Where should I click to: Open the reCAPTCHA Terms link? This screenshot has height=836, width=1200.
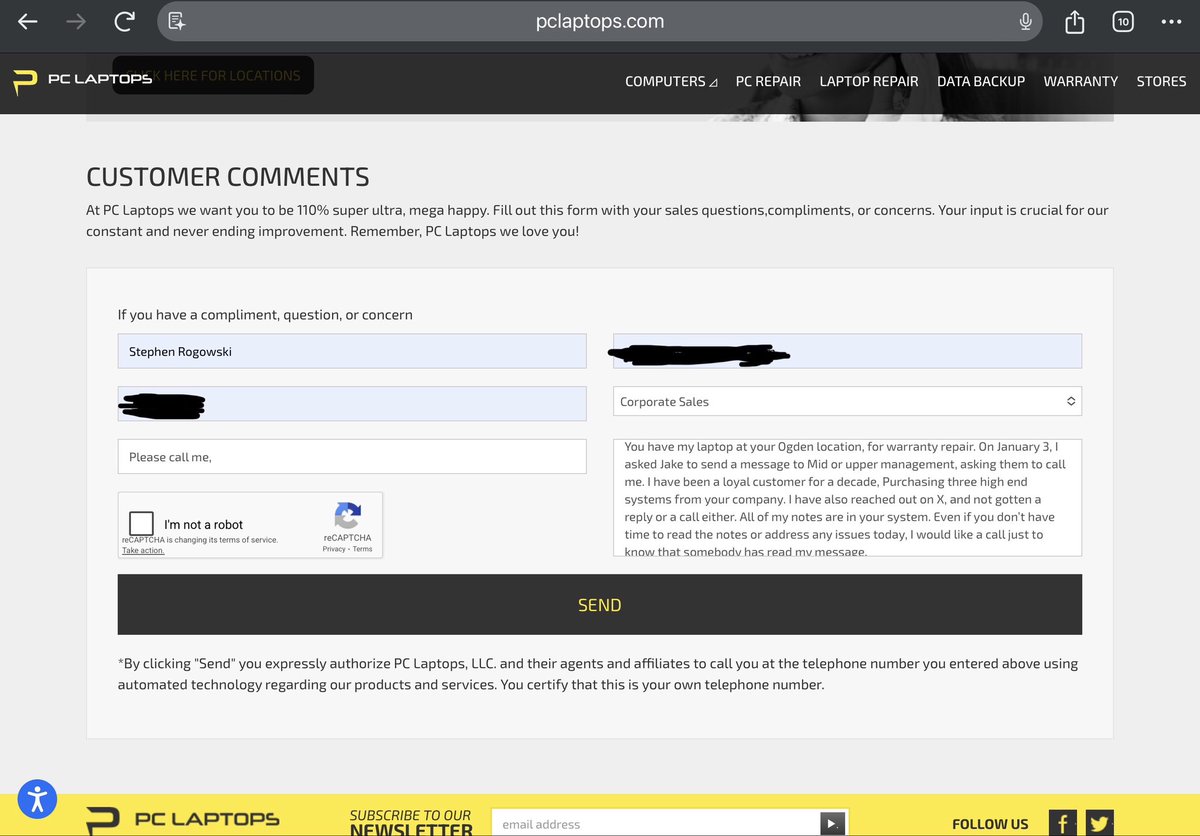(x=362, y=549)
